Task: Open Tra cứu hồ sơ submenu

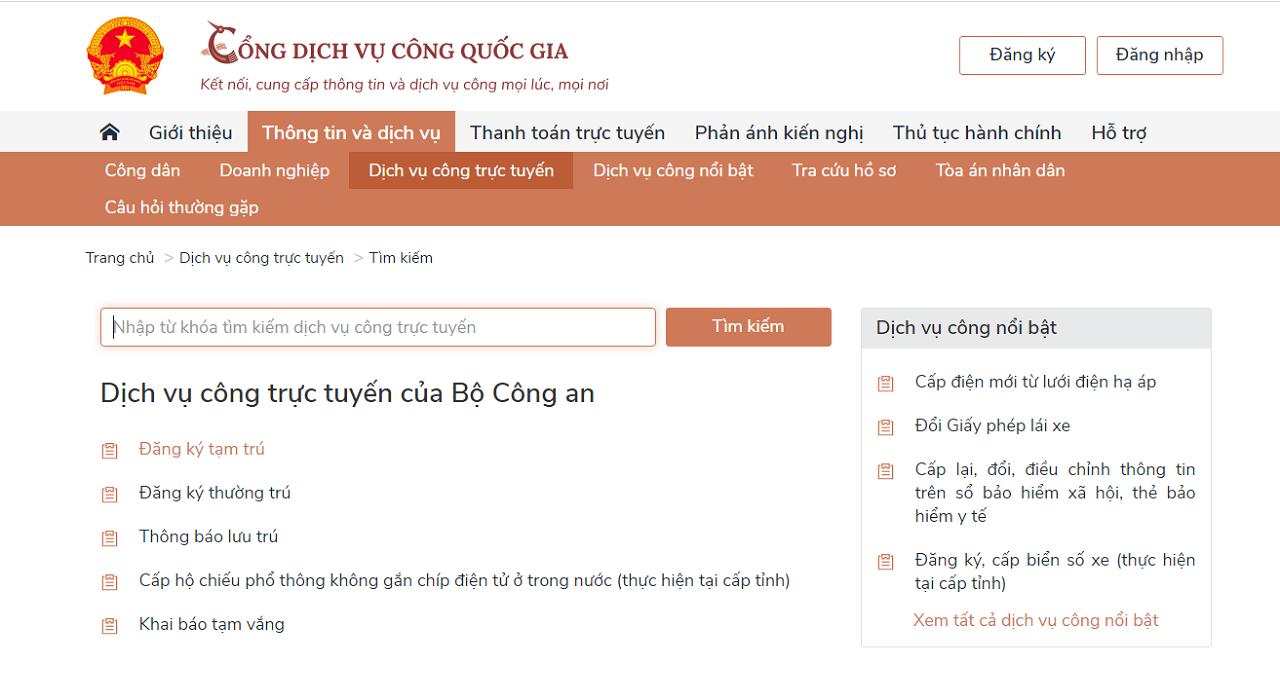Action: [844, 170]
